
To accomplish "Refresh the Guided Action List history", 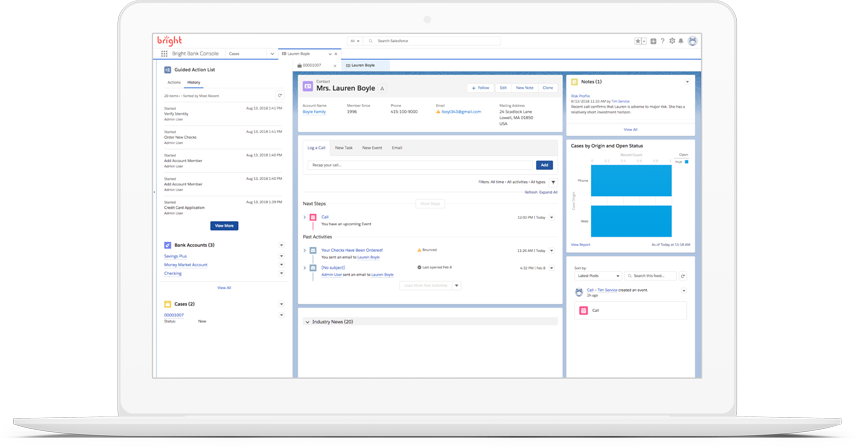I will coord(280,96).
